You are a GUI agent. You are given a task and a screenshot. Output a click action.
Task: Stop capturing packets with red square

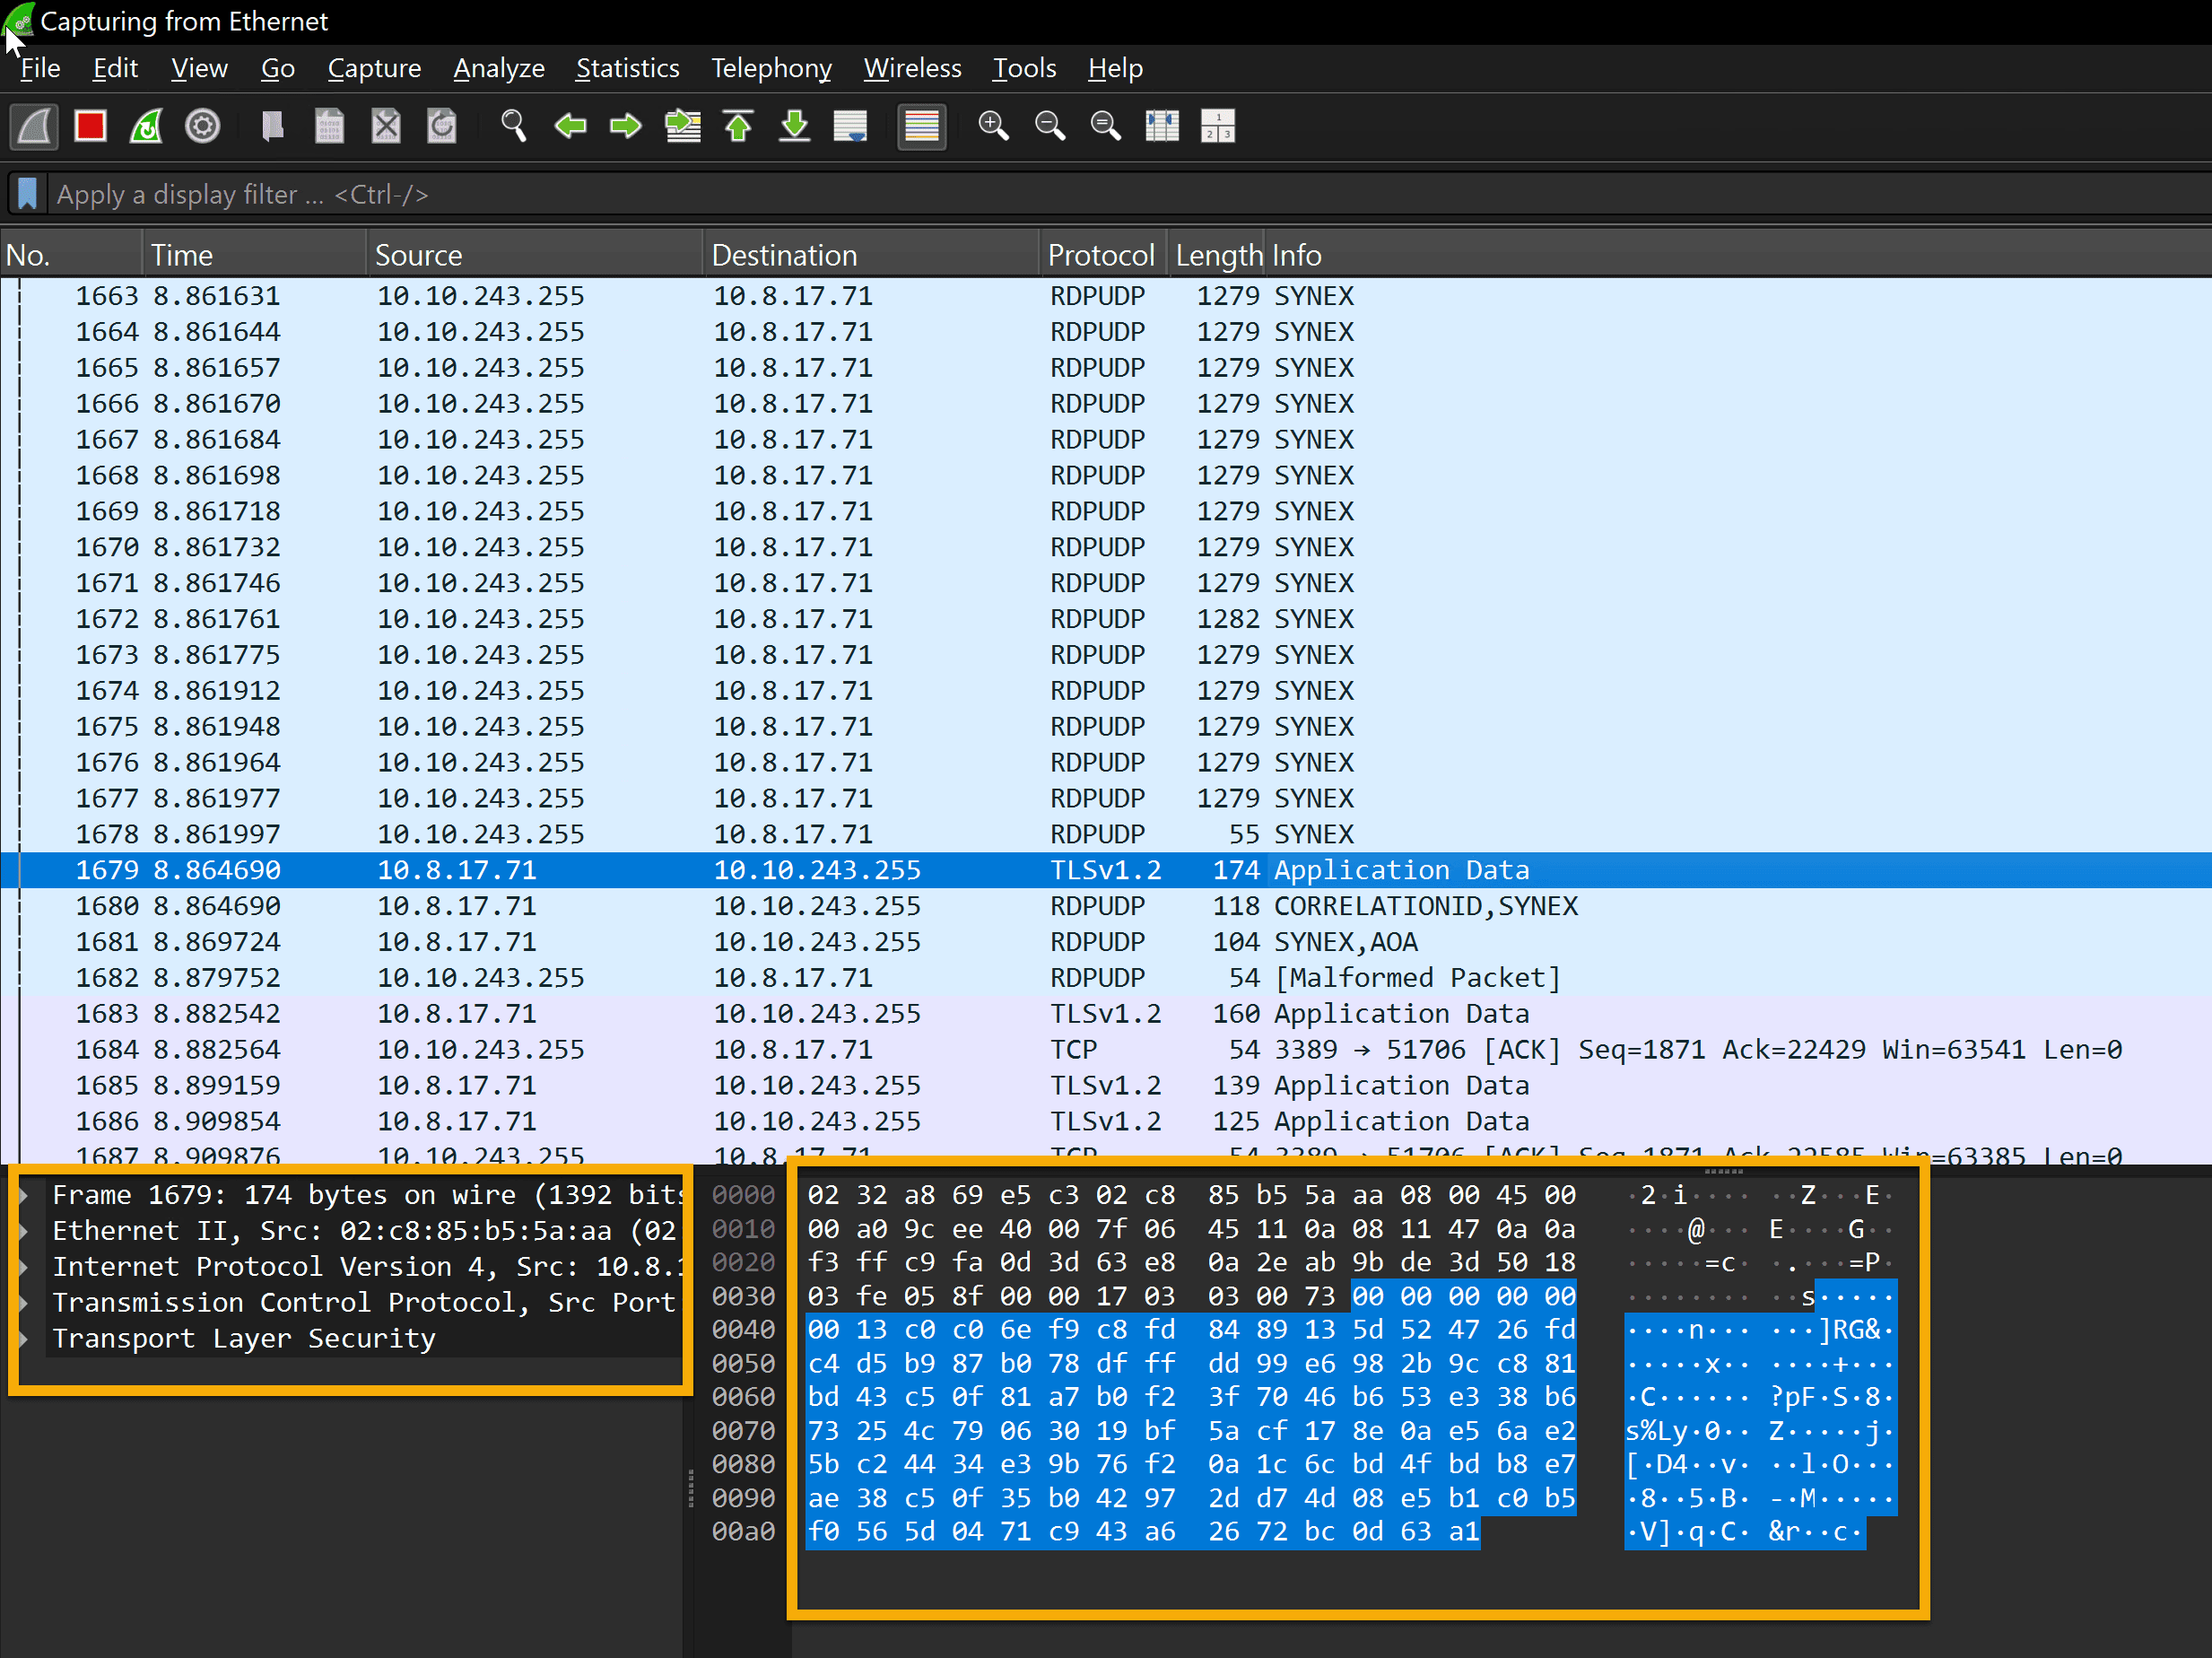pyautogui.click(x=90, y=127)
